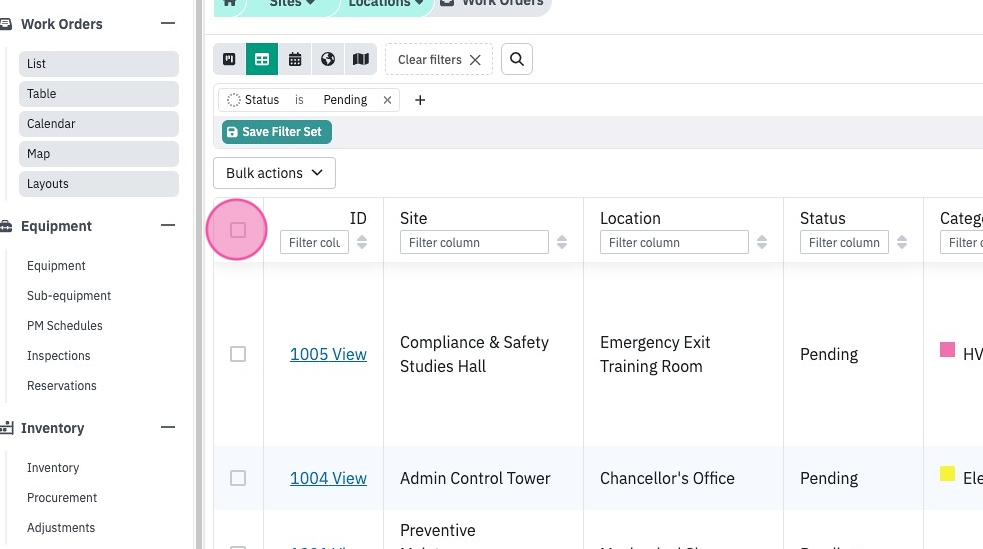Focus the Location column filter field
Viewport: 983px width, 549px height.
click(674, 243)
